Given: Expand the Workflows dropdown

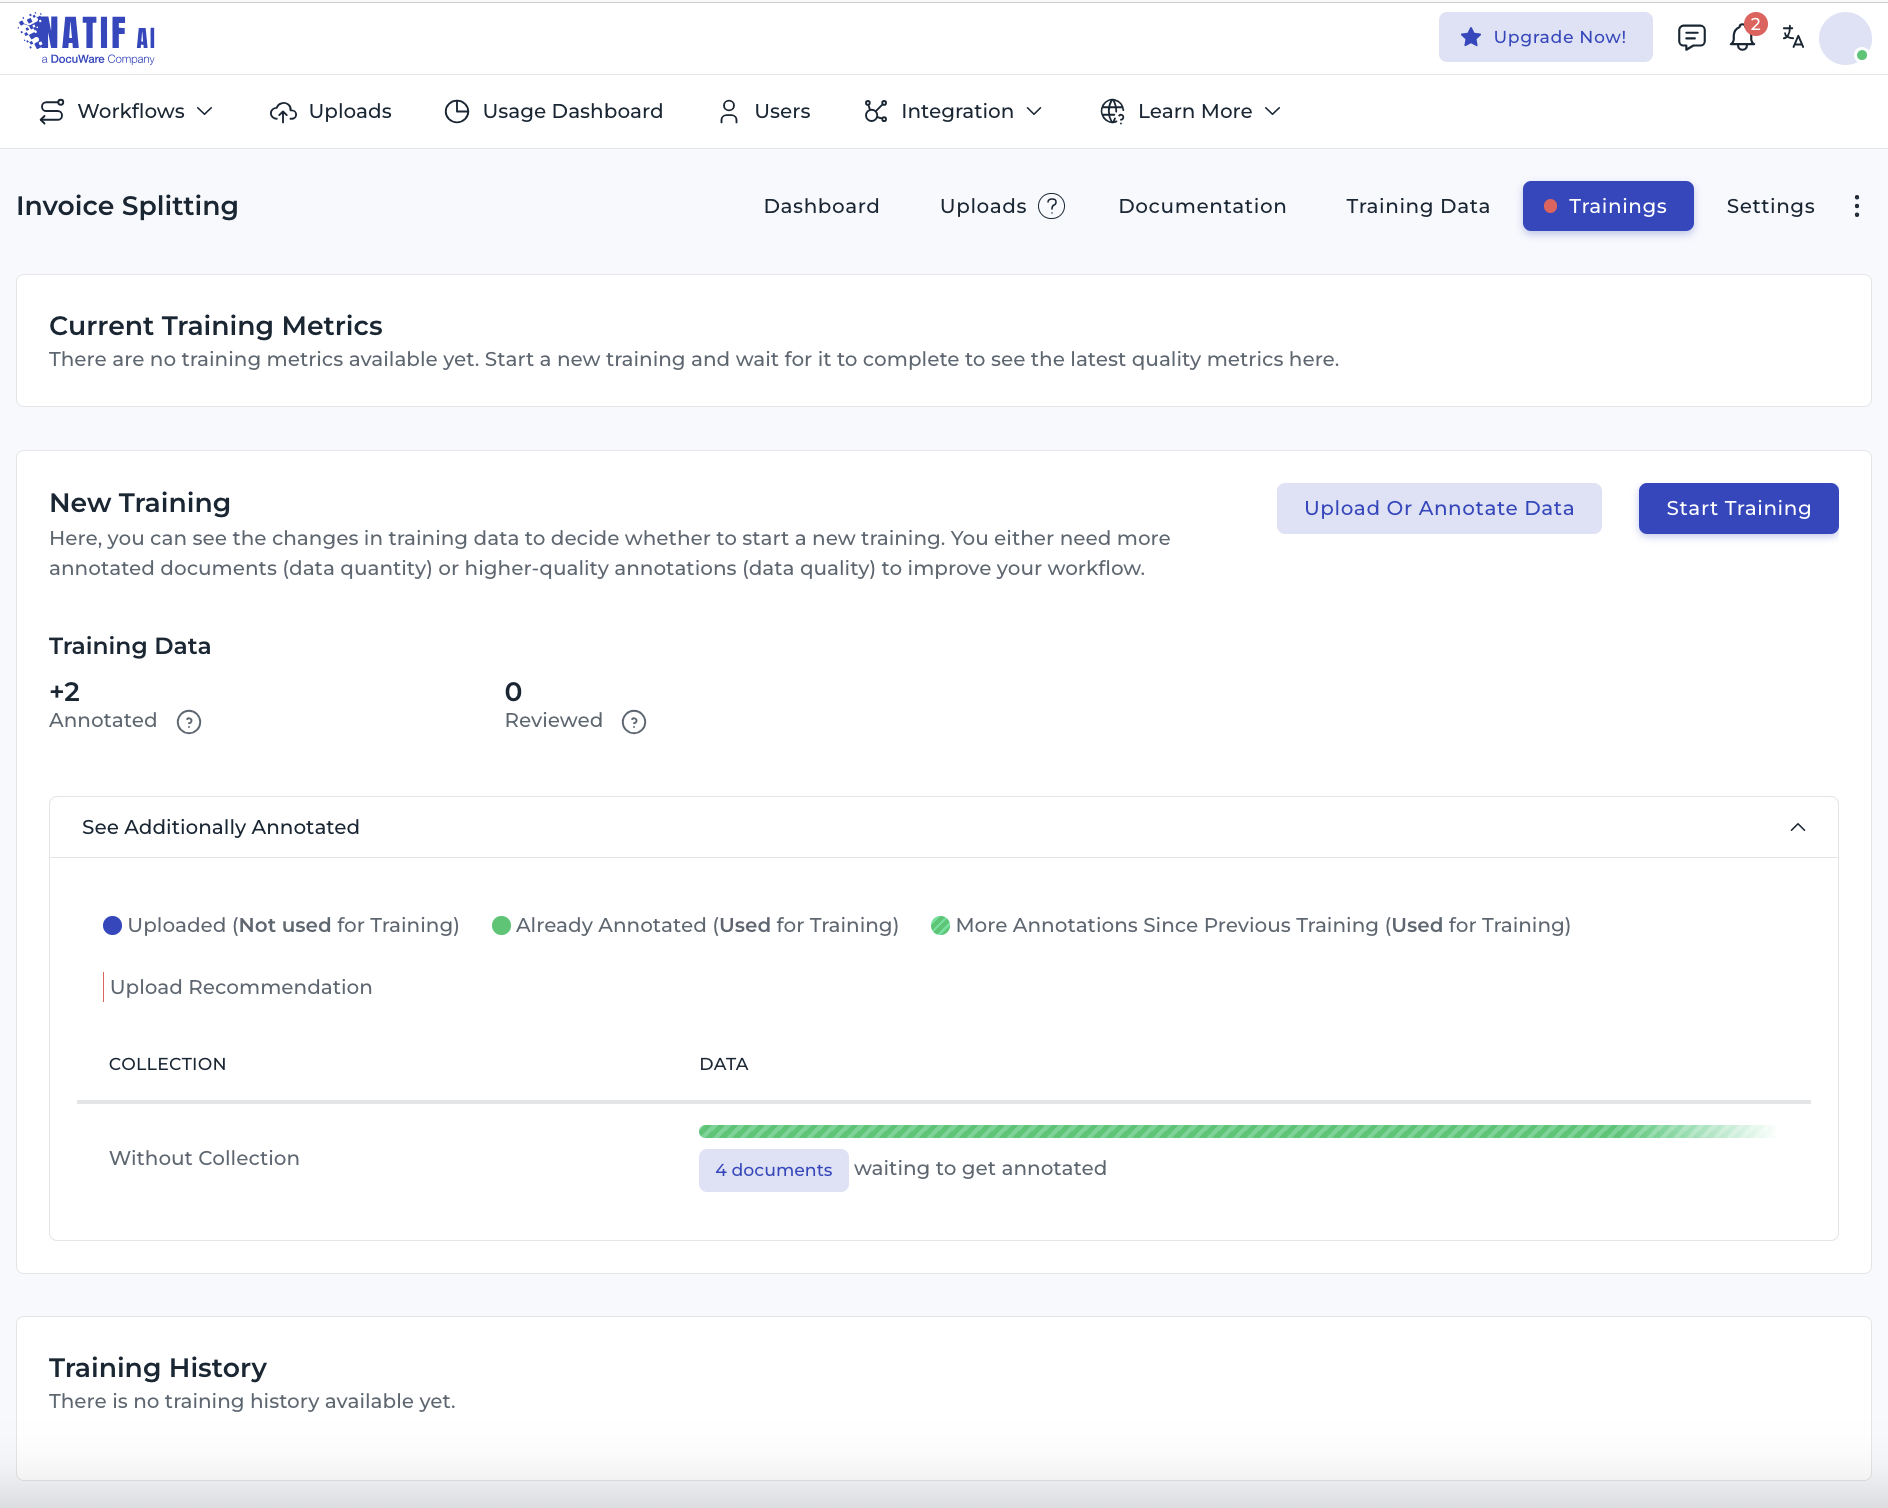Looking at the screenshot, I should click(205, 111).
